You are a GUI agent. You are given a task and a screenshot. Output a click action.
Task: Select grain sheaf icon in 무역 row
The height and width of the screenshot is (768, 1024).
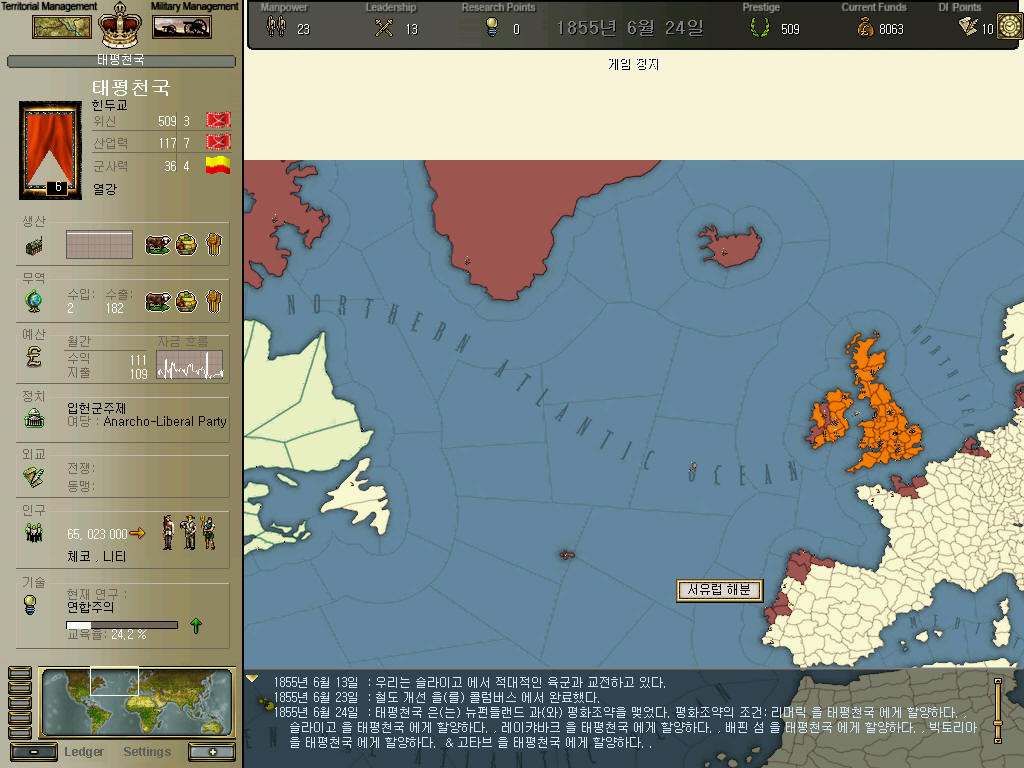pyautogui.click(x=214, y=302)
